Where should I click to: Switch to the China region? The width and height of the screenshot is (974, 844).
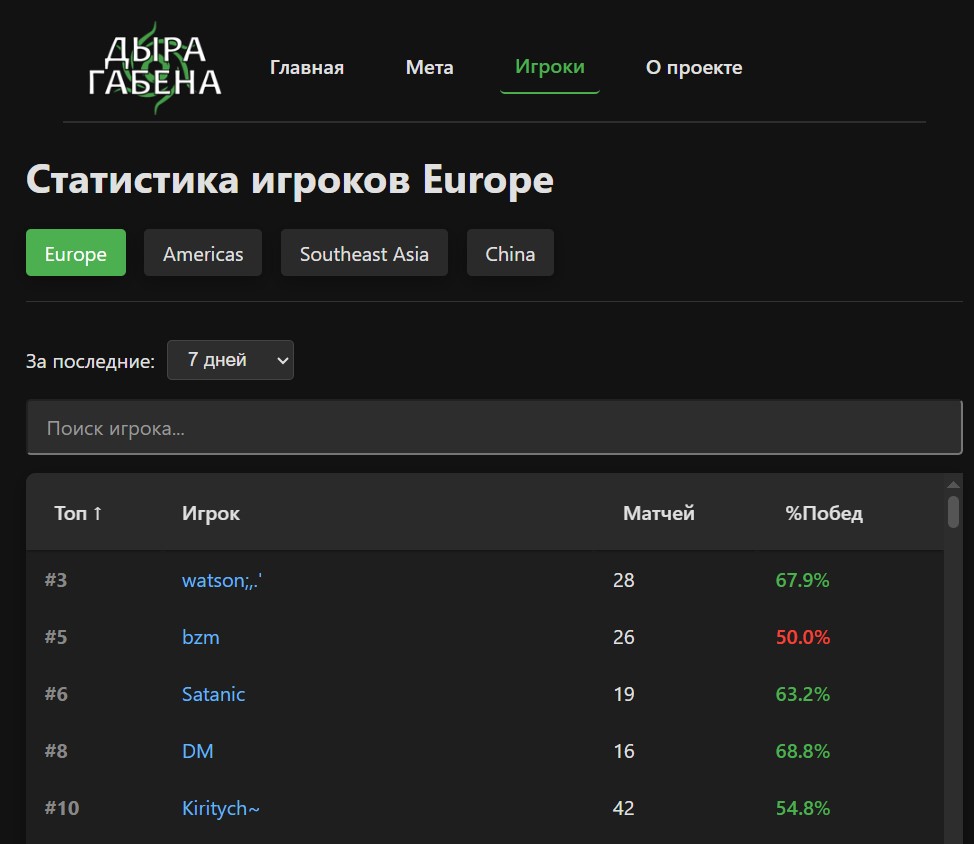click(510, 253)
